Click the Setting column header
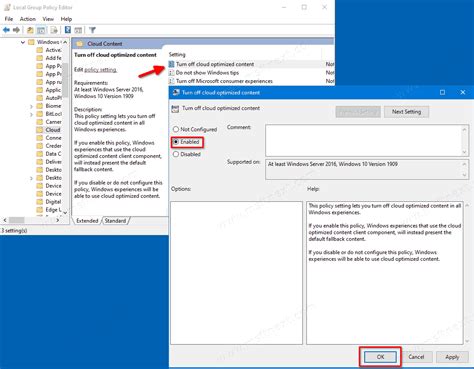Screen dimensions: 474x369 click(x=177, y=54)
